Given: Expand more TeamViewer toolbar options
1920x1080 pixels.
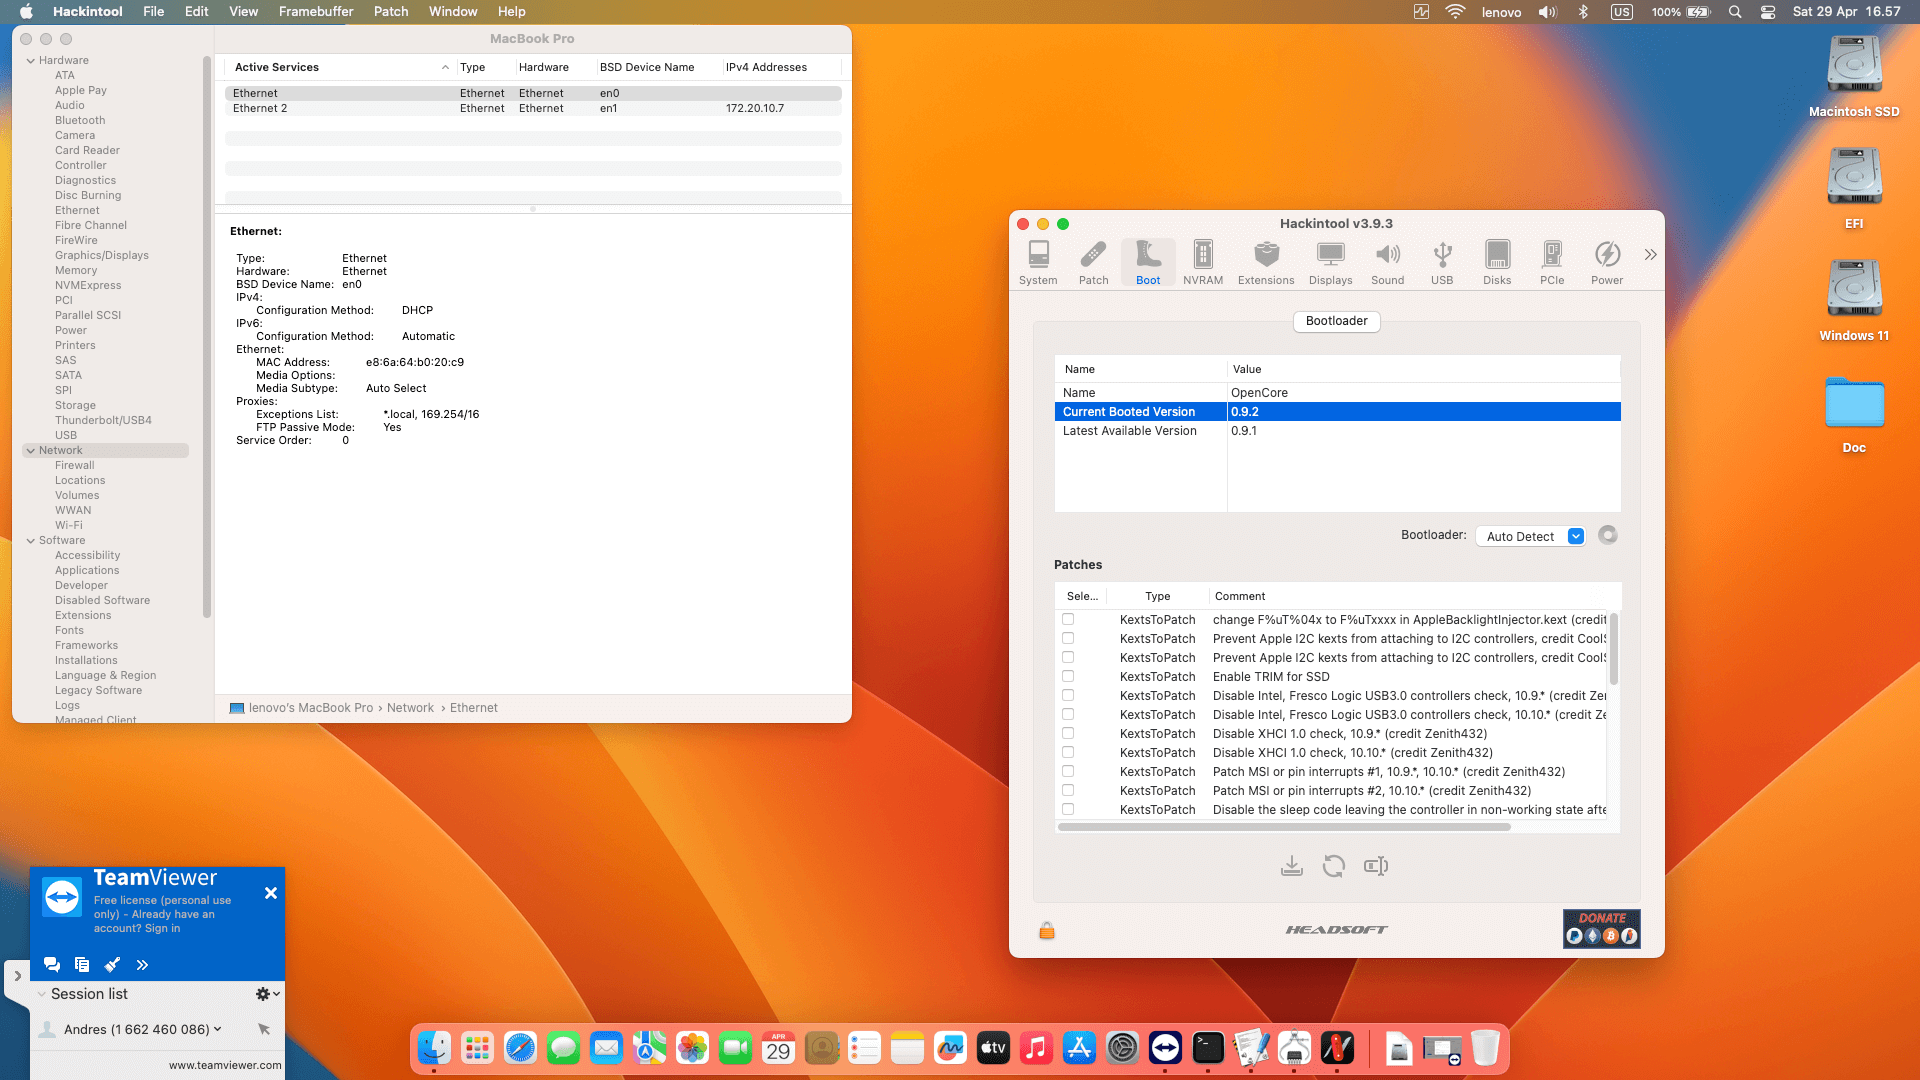Looking at the screenshot, I should (x=142, y=965).
